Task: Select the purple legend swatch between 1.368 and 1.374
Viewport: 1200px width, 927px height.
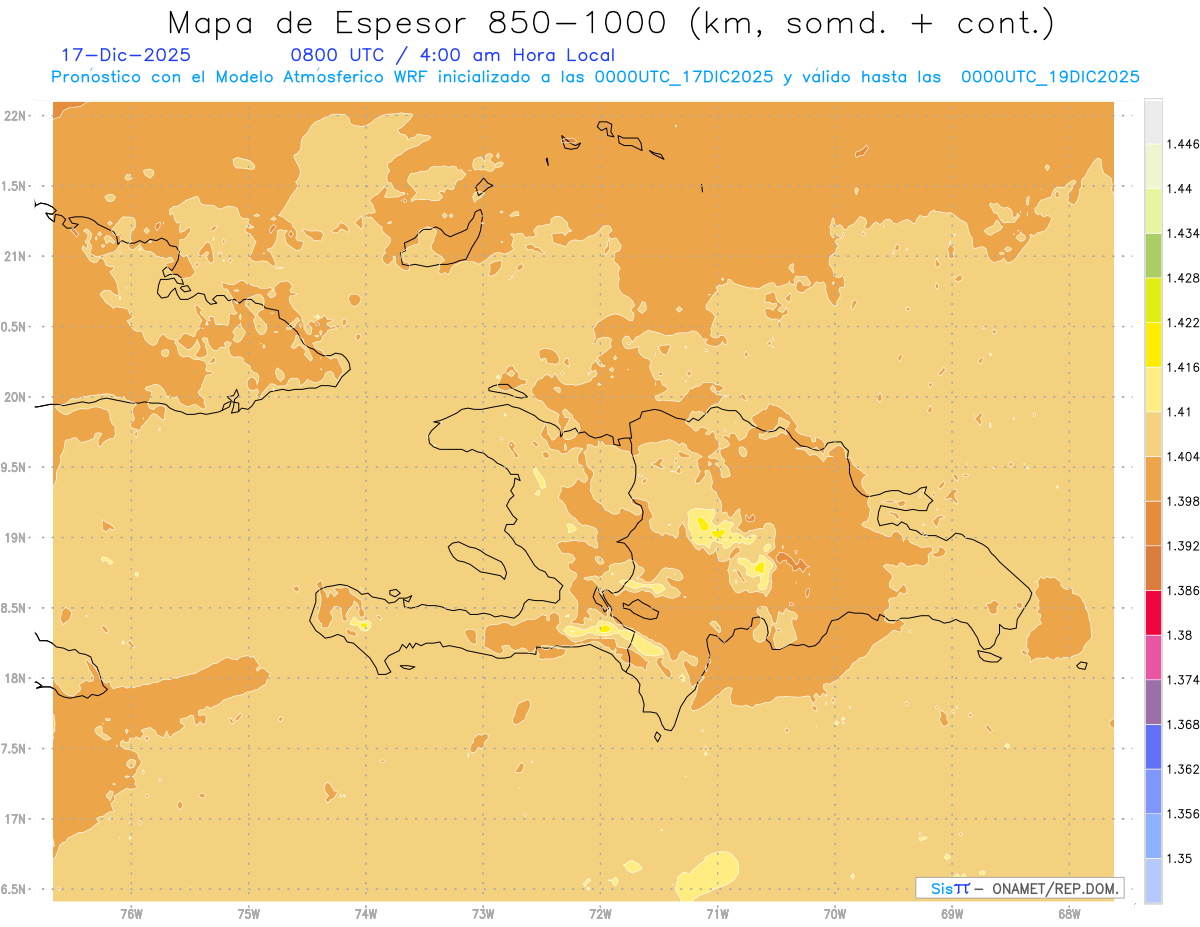Action: (x=1153, y=702)
